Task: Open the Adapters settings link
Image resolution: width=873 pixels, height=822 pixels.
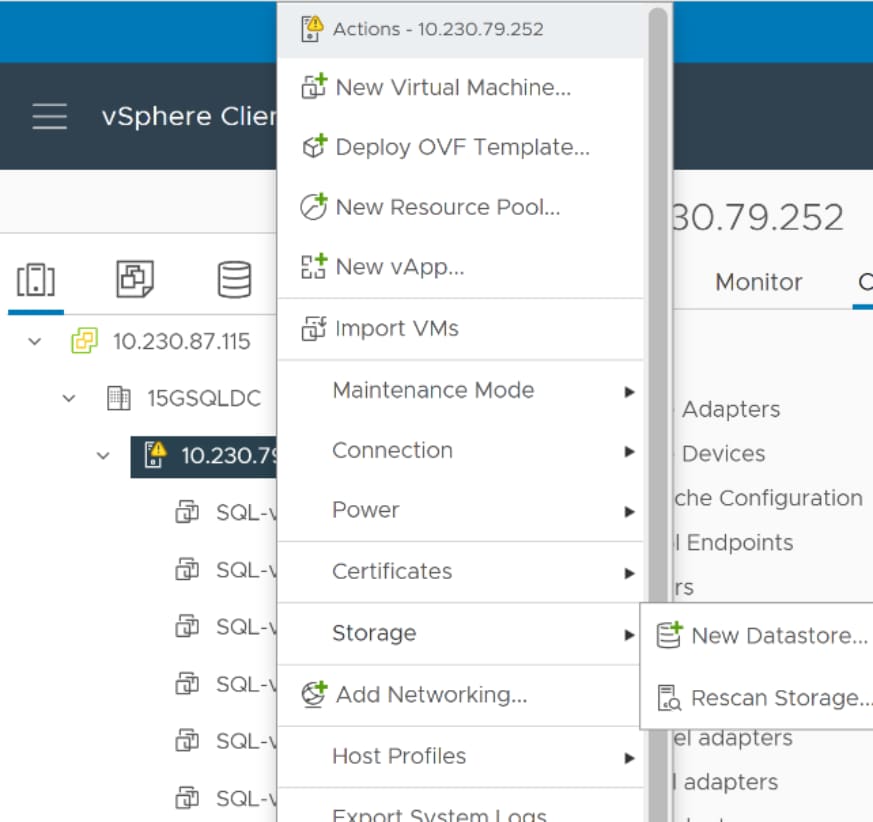Action: [731, 409]
